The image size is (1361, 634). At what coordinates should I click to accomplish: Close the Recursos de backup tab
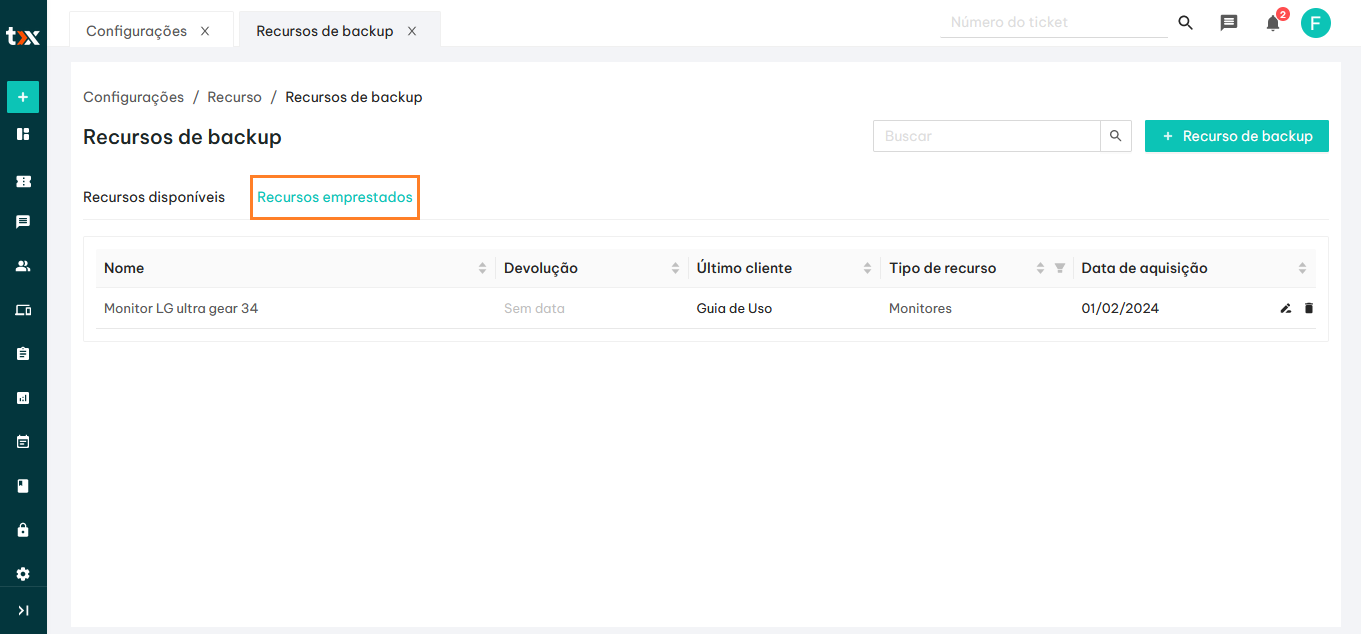click(412, 31)
